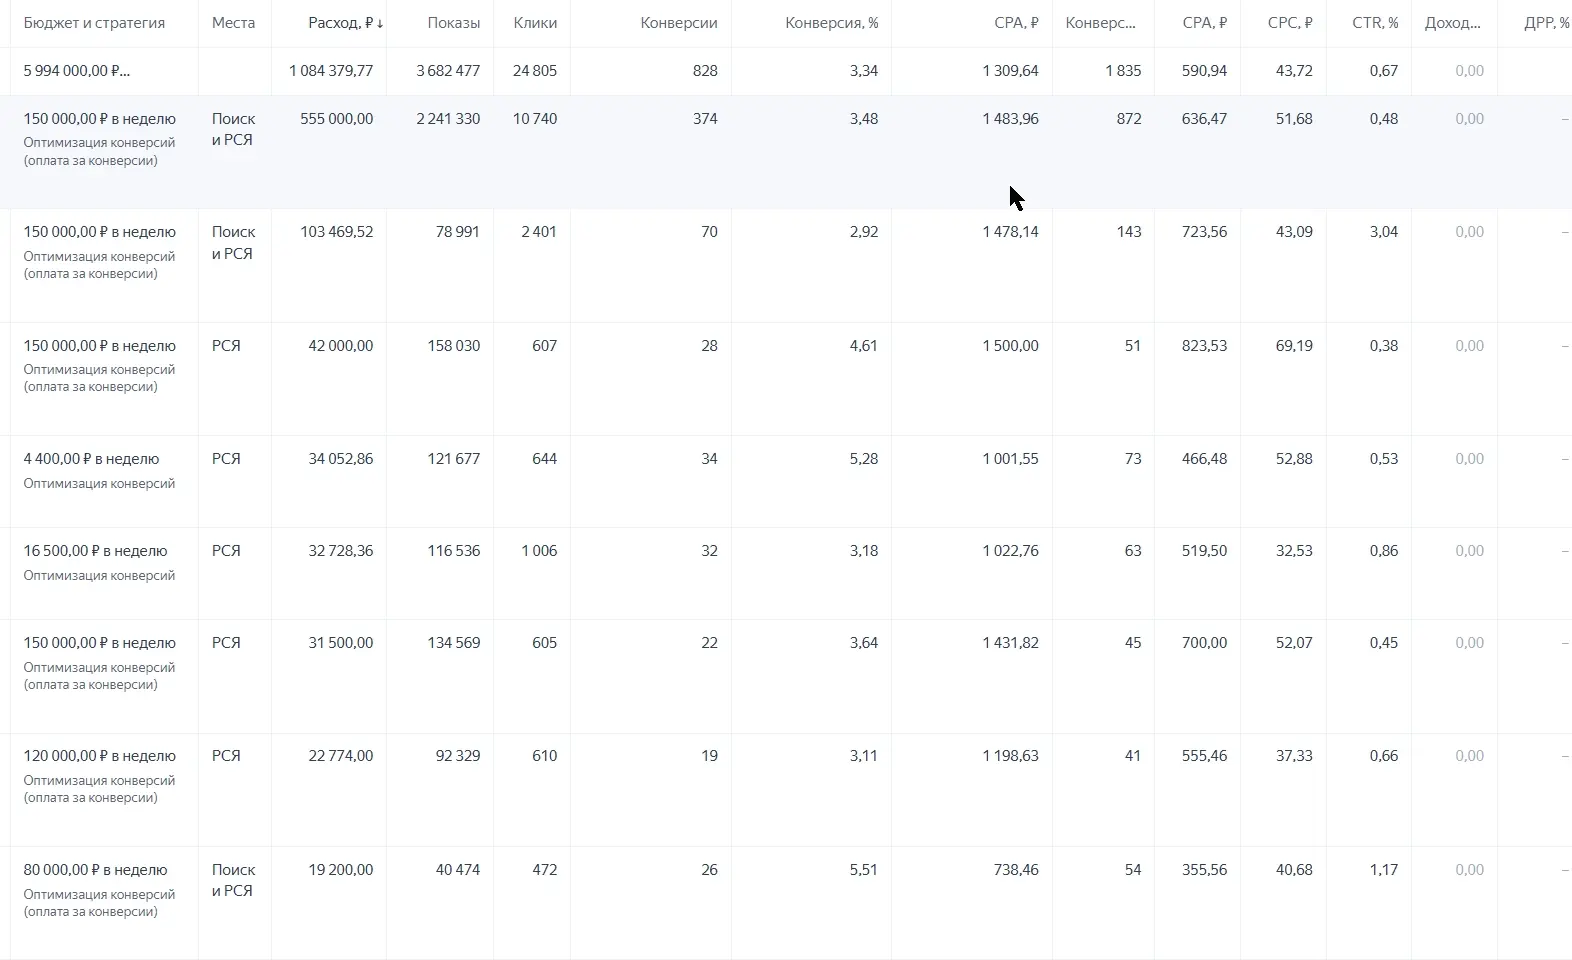1572x960 pixels.
Task: Sort table by Показы column
Action: coord(452,23)
